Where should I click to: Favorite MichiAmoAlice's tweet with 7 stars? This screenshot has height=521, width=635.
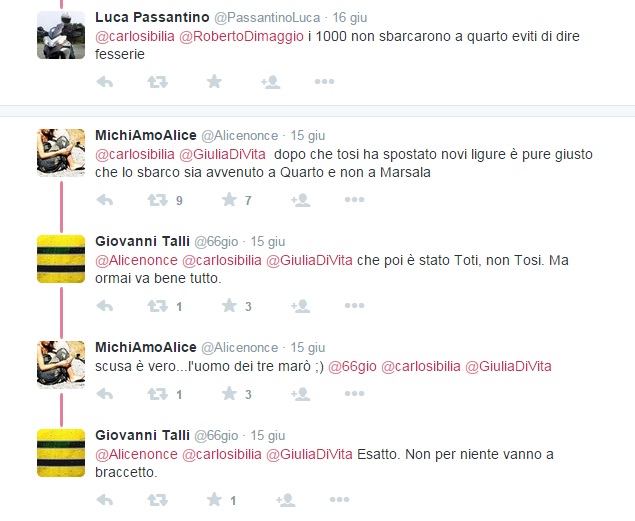click(x=229, y=200)
